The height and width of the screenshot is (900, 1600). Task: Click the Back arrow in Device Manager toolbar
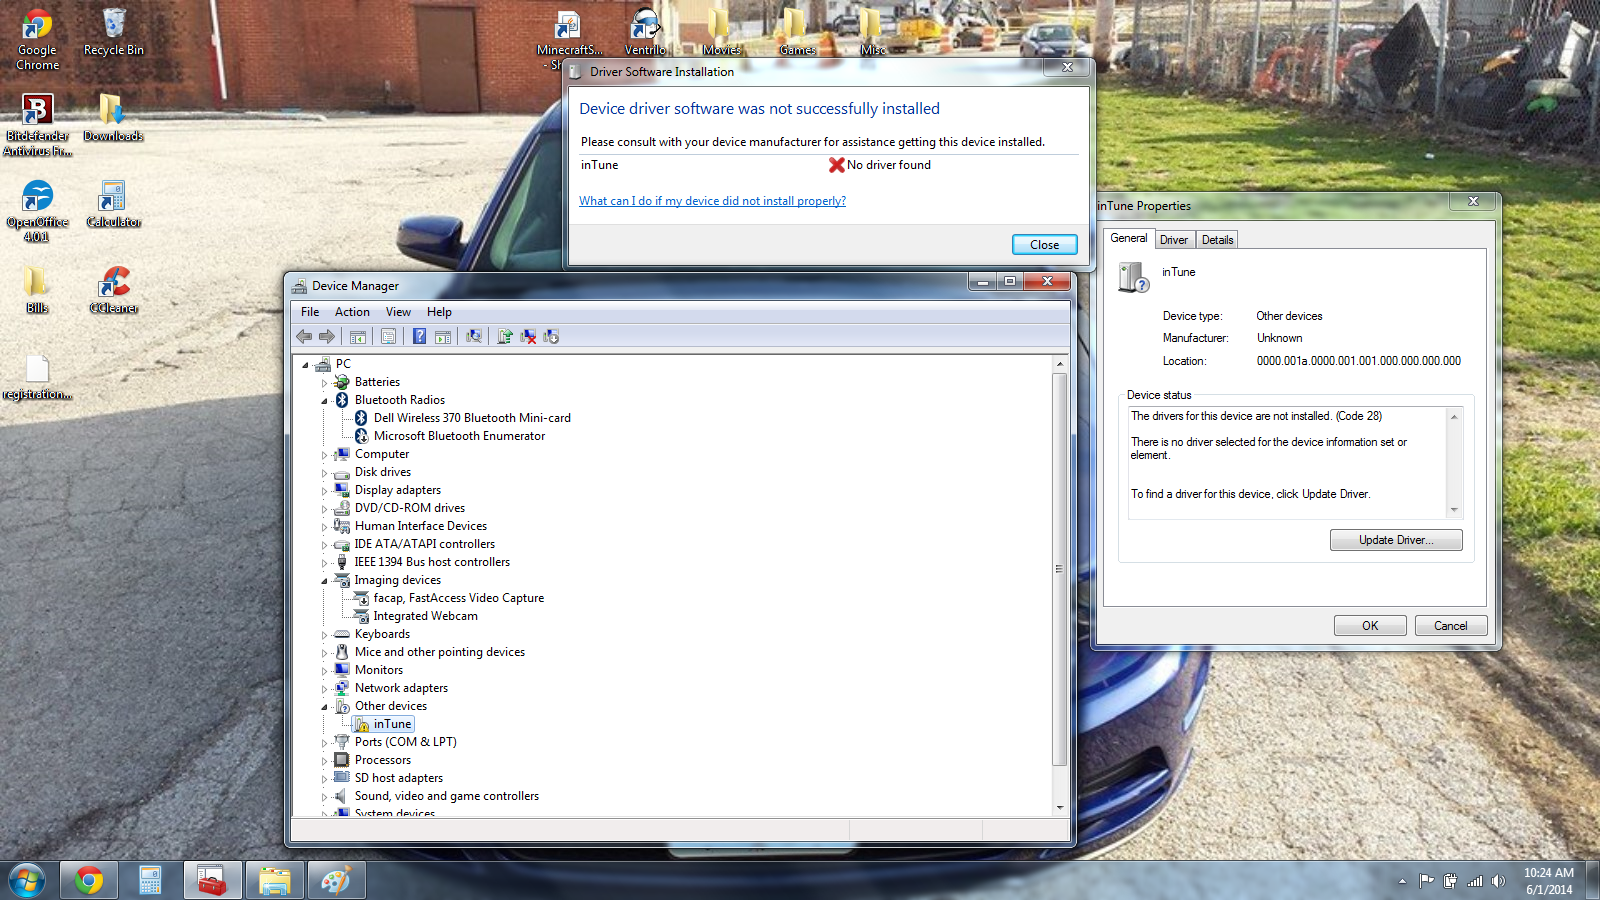coord(304,337)
